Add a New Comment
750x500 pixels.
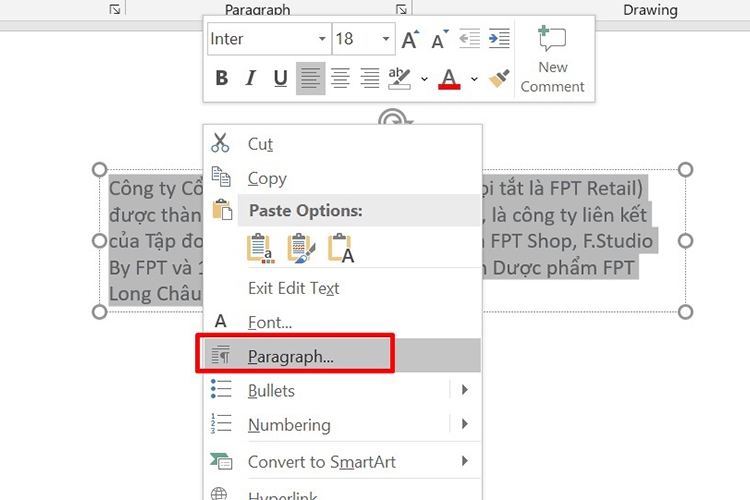552,59
